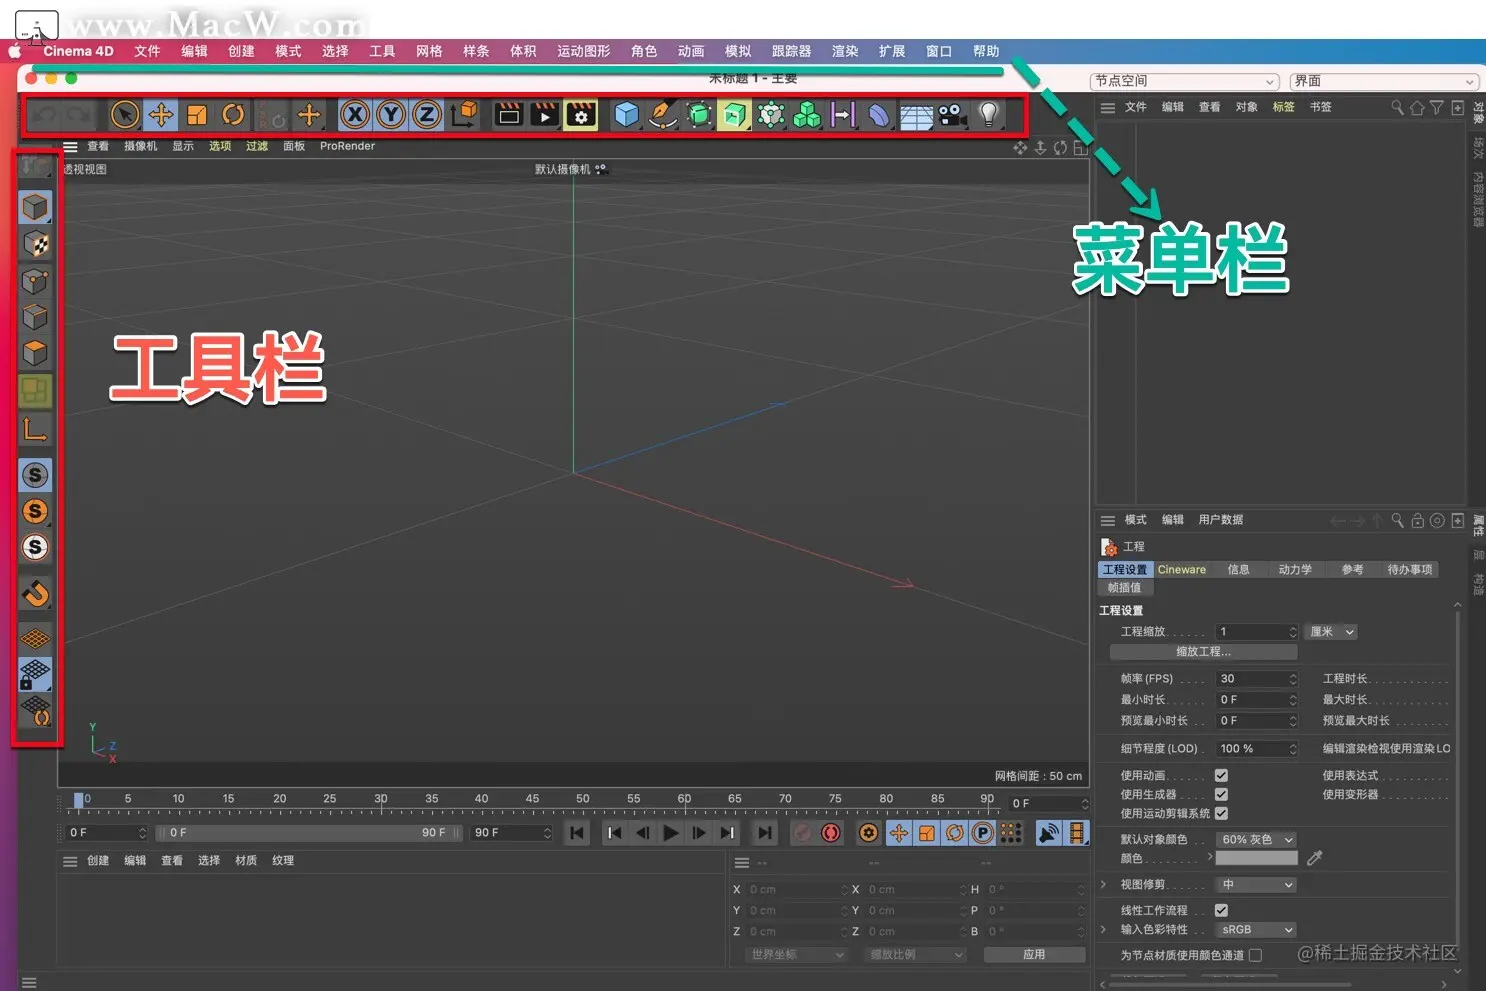Toggle position keyframe recording orange move icon
Viewport: 1486px width, 991px height.
[x=899, y=833]
